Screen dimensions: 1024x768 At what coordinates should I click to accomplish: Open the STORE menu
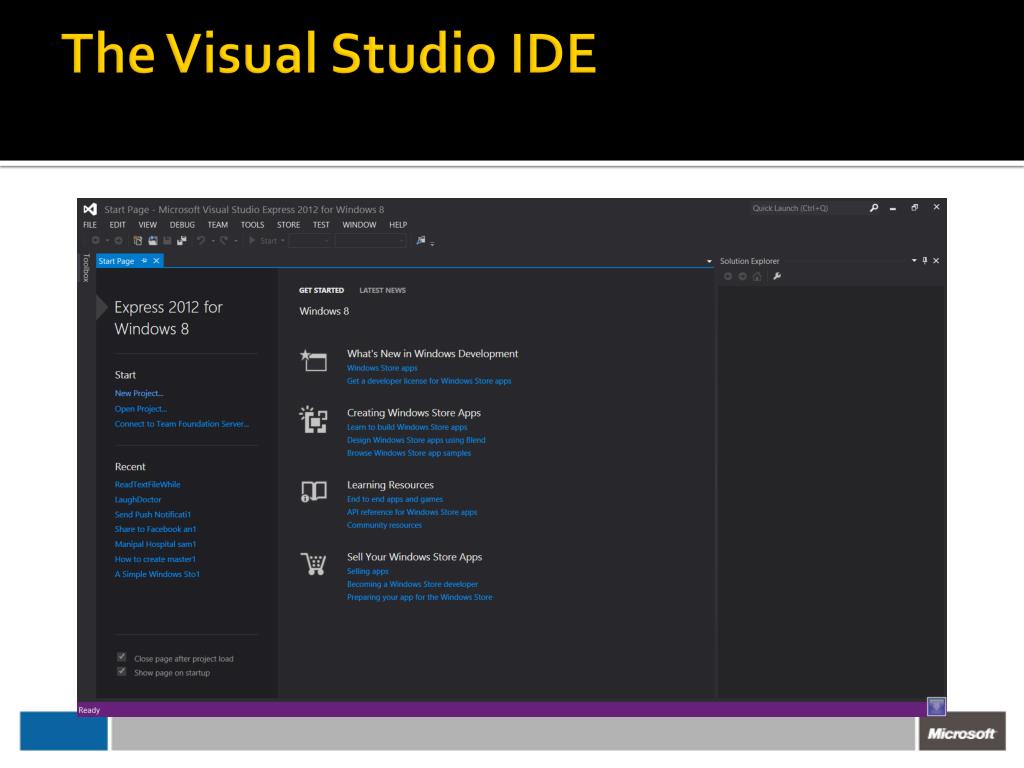289,225
